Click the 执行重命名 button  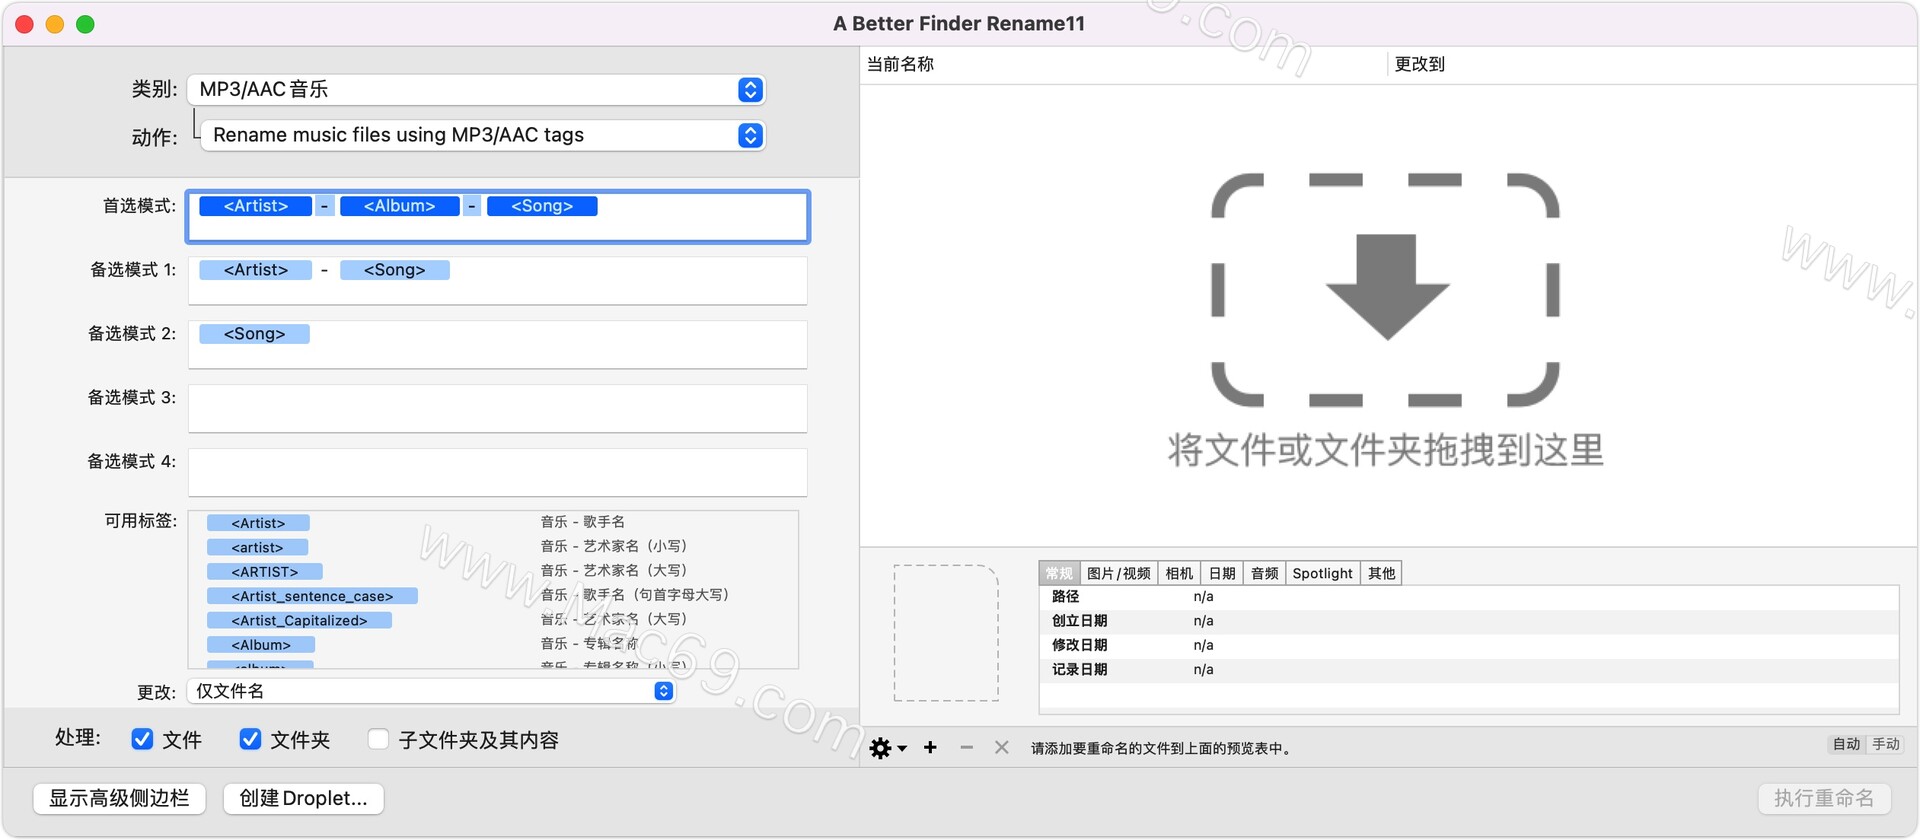(1824, 798)
